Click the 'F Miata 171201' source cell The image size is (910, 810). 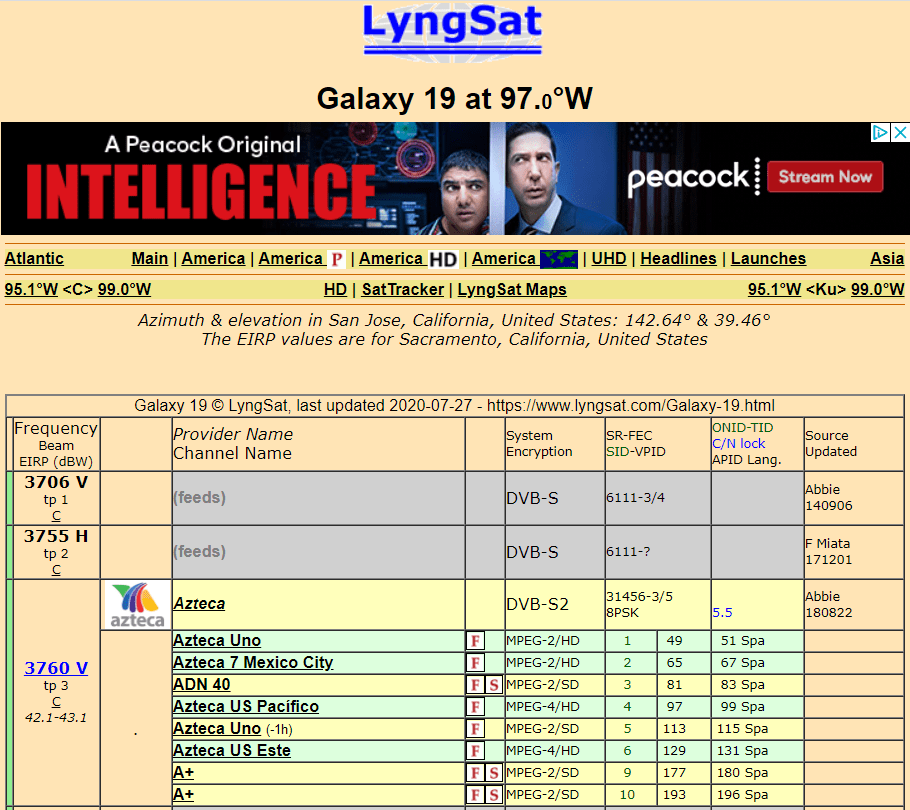pyautogui.click(x=854, y=552)
